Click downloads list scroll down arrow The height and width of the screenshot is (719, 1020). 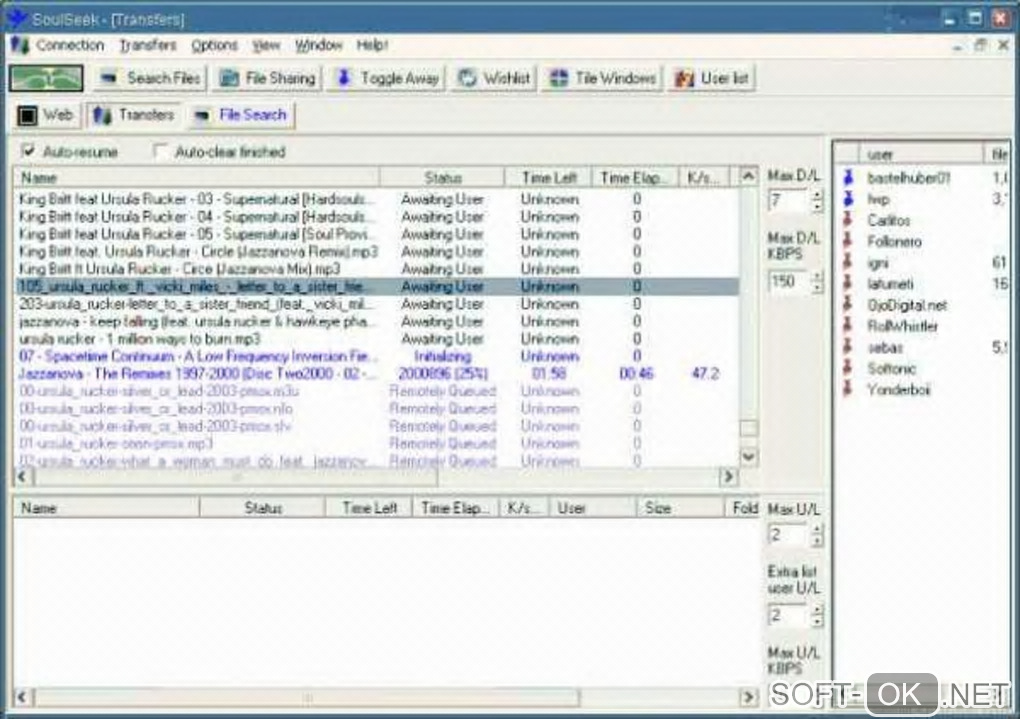tap(748, 457)
